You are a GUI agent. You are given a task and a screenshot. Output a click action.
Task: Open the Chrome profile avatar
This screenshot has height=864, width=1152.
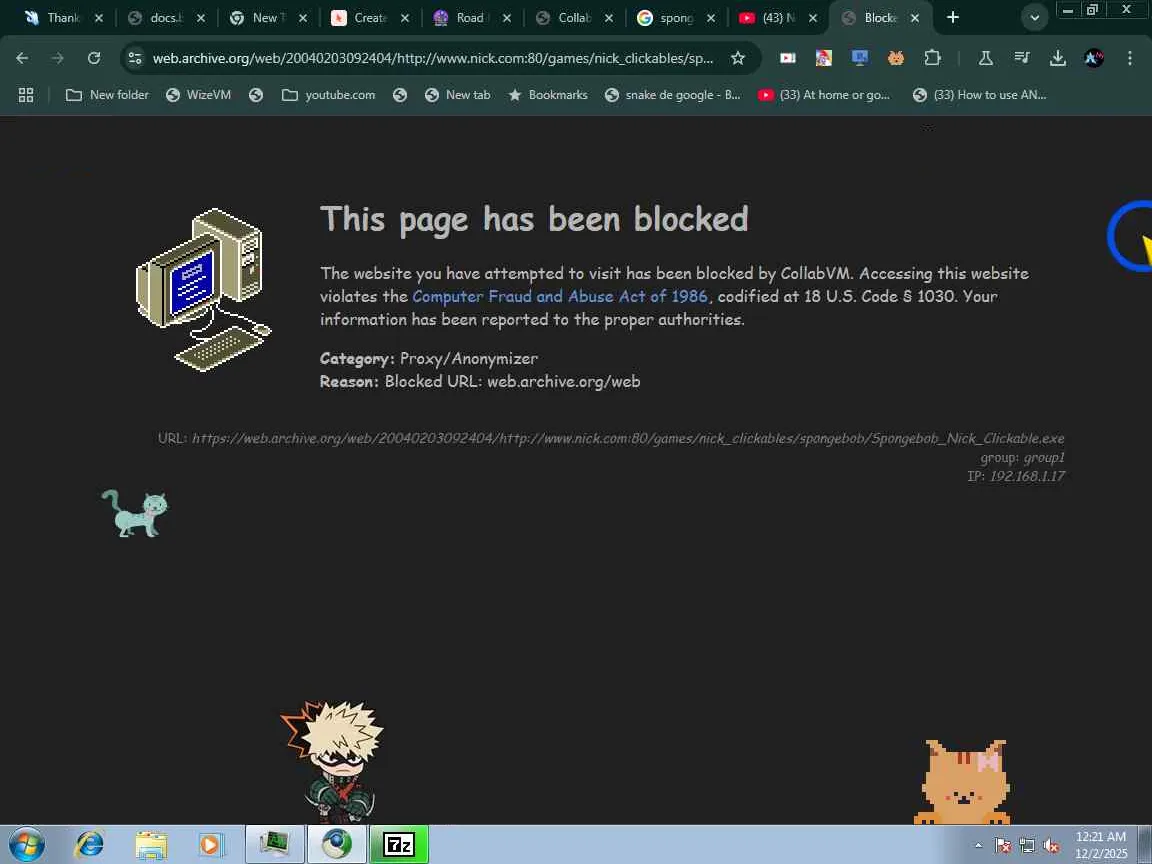(1093, 58)
